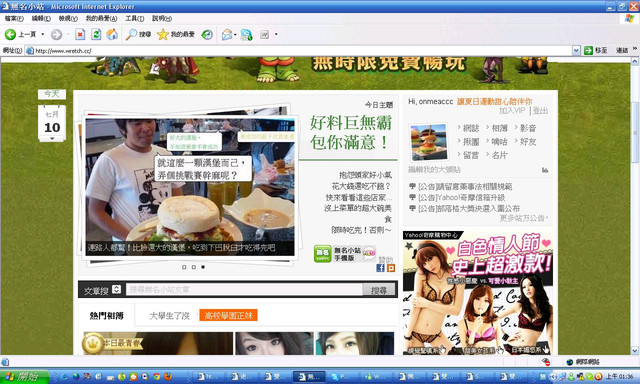Screen dimensions: 640x384
Task: Launch Firefox from quick launch bar
Action: pos(168,376)
